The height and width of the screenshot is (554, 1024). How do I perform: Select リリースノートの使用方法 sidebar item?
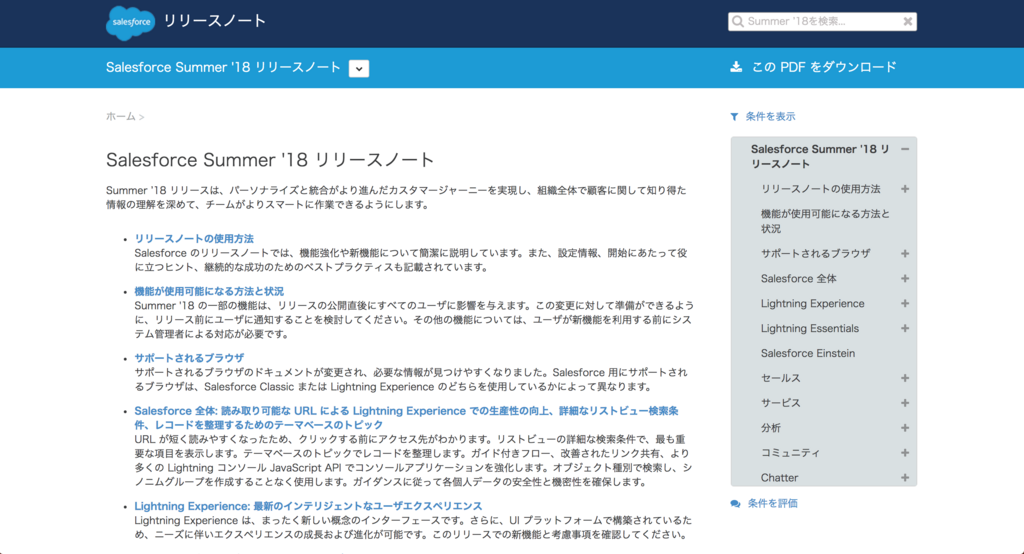point(820,189)
